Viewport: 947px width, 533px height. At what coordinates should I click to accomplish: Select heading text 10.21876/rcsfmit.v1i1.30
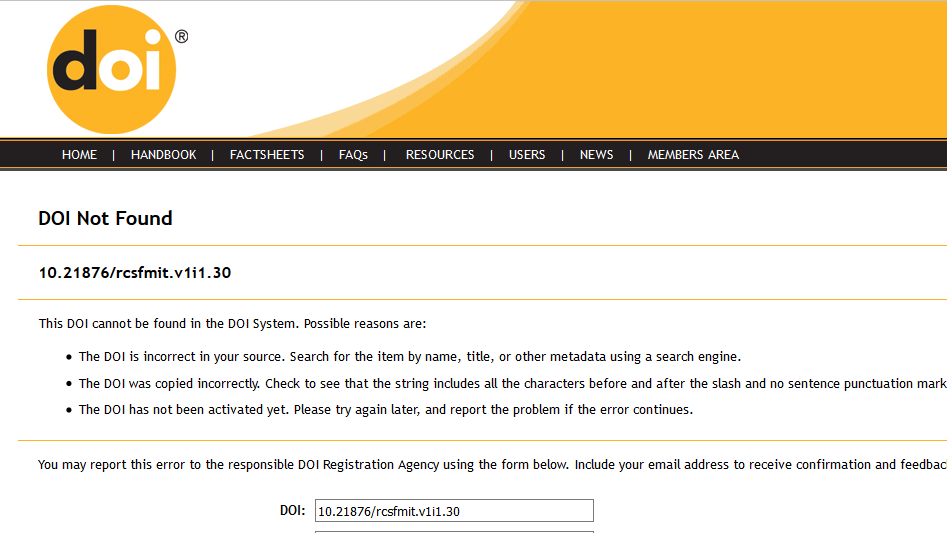pyautogui.click(x=135, y=273)
